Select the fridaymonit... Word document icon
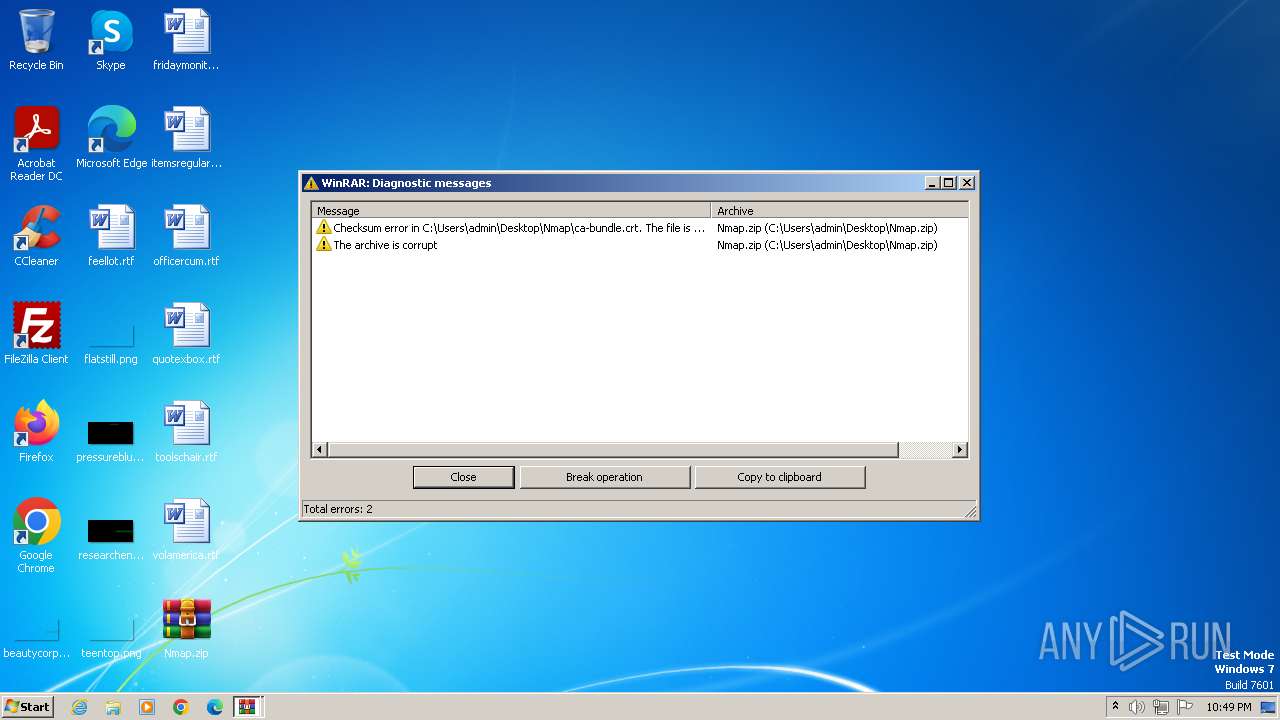 point(186,40)
